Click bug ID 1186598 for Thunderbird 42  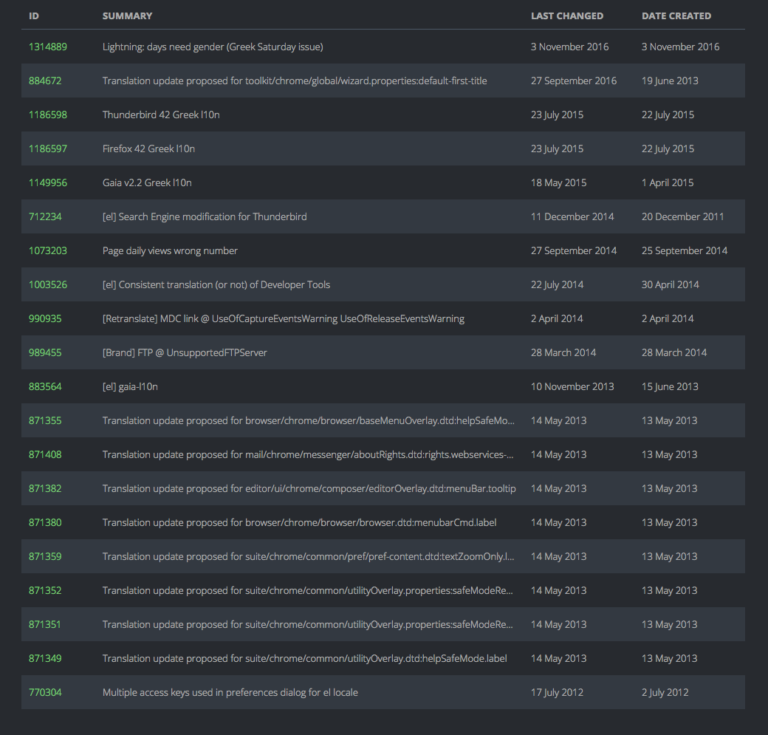[x=47, y=115]
